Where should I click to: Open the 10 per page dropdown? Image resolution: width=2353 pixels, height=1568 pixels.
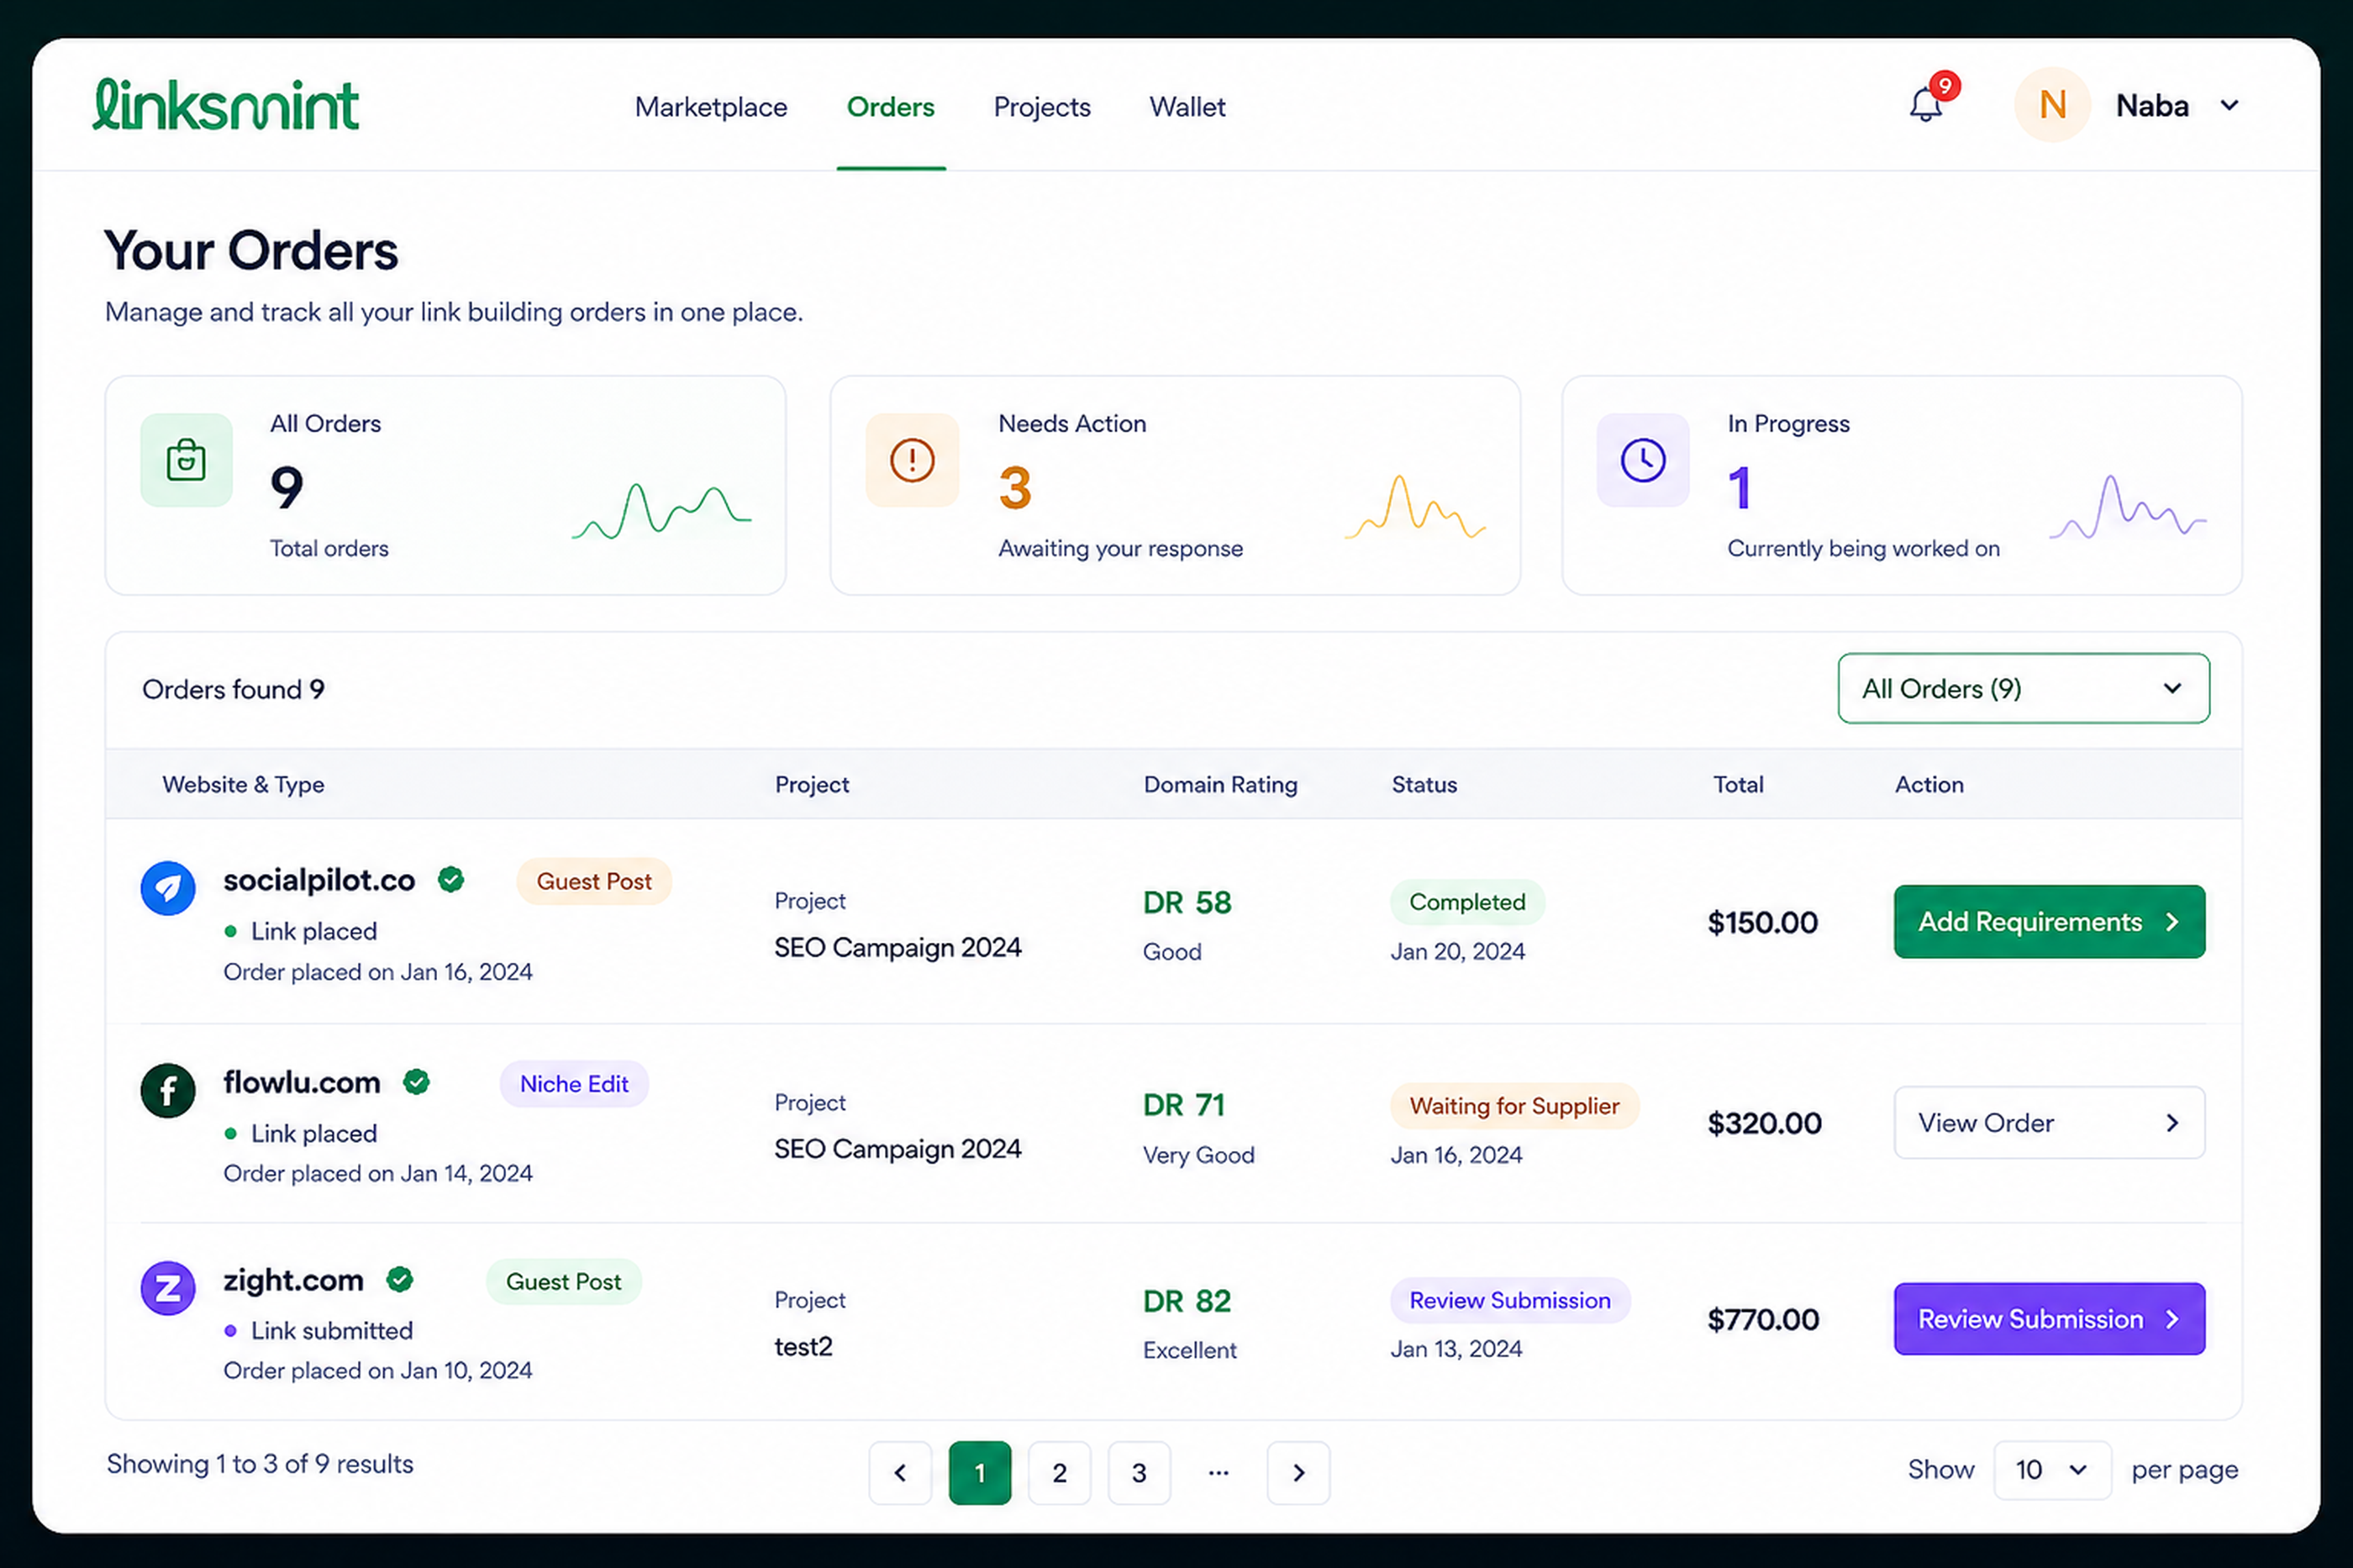(2052, 1470)
